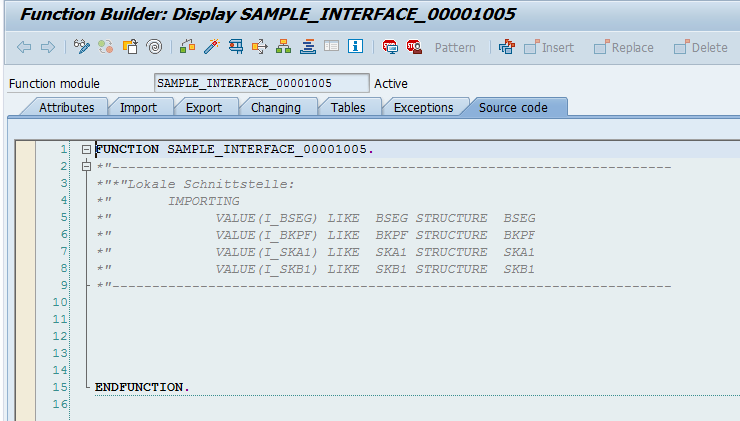Display Object List hierarchy icon

pos(284,46)
